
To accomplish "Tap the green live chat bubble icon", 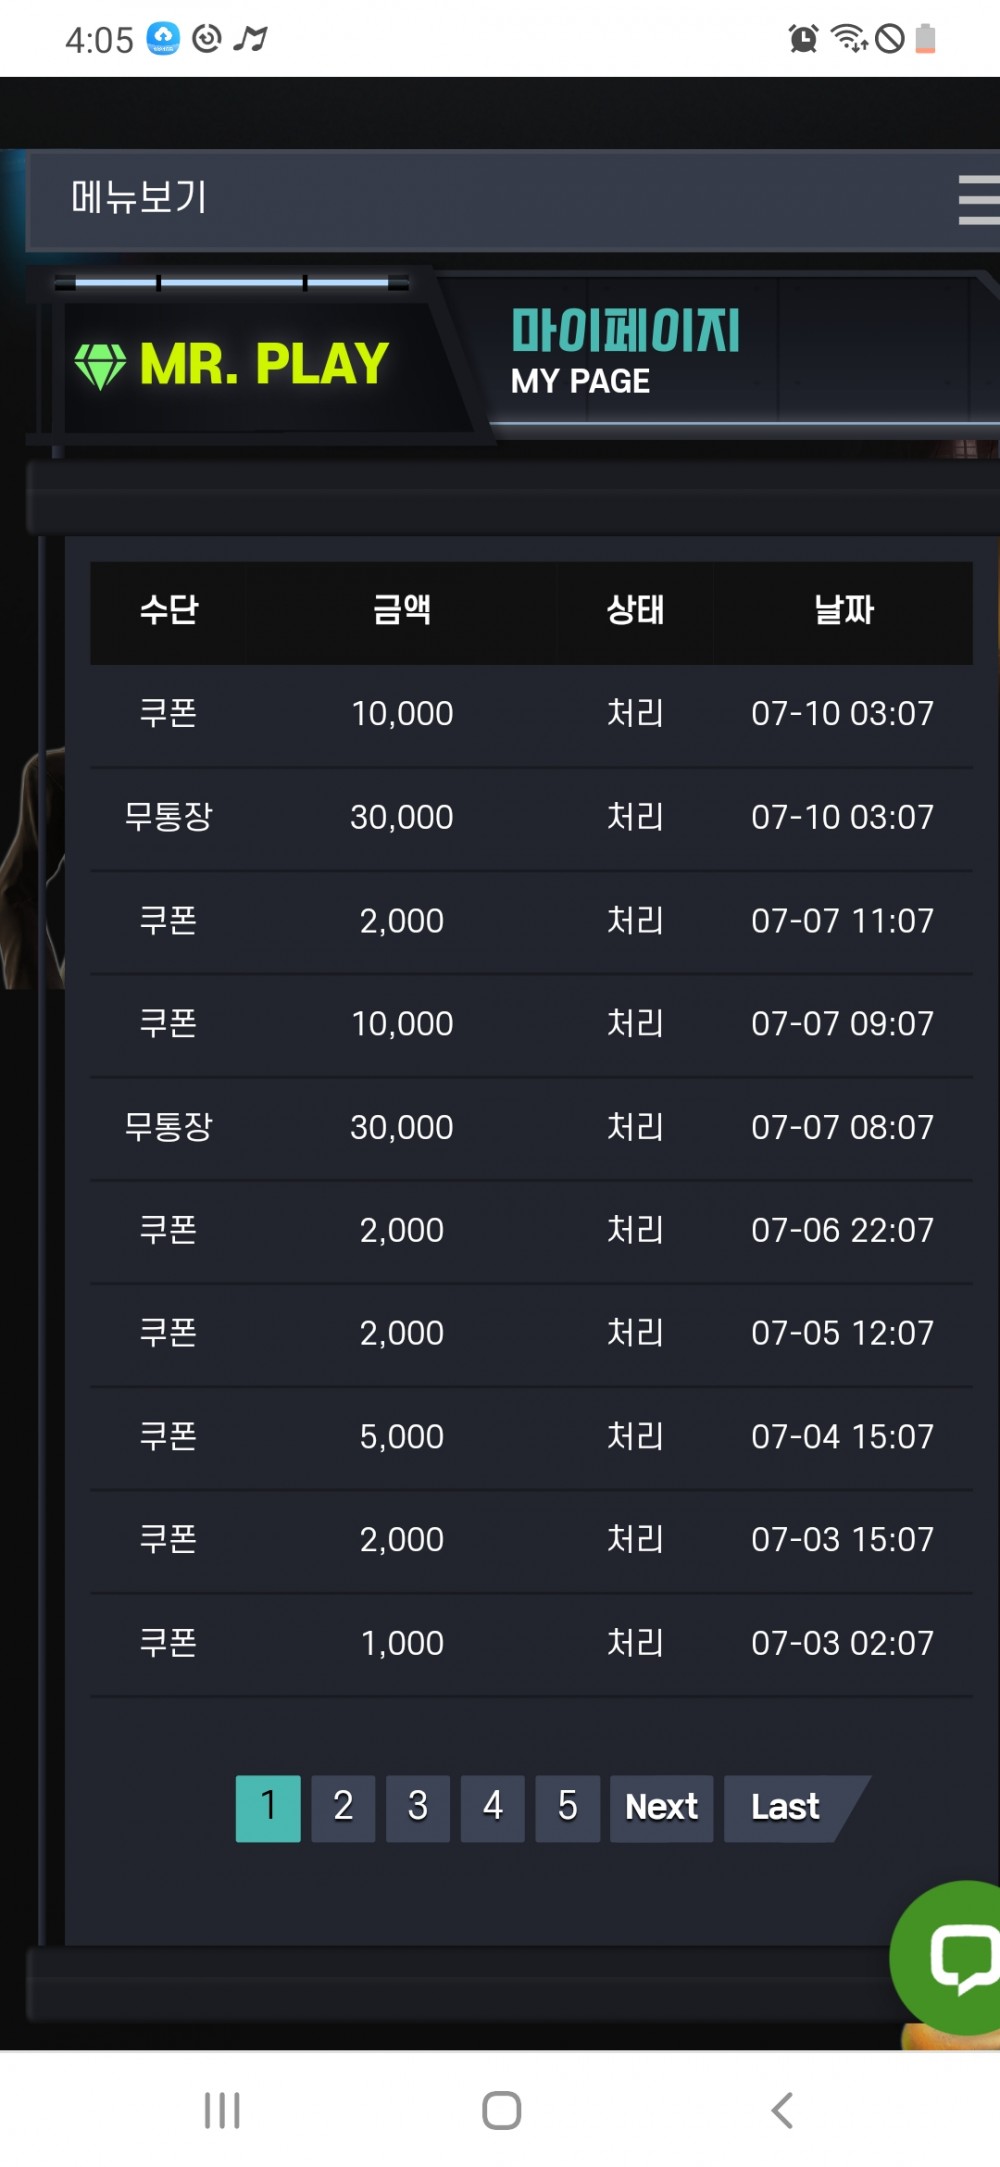I will point(947,1957).
